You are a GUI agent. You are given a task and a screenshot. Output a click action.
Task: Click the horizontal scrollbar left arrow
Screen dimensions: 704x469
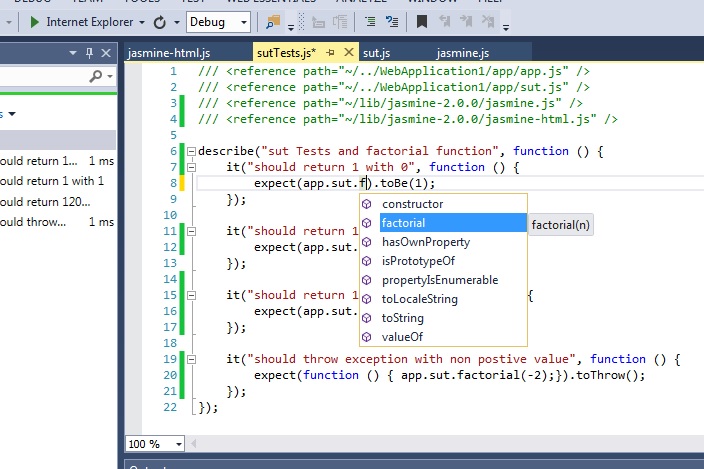click(x=194, y=444)
